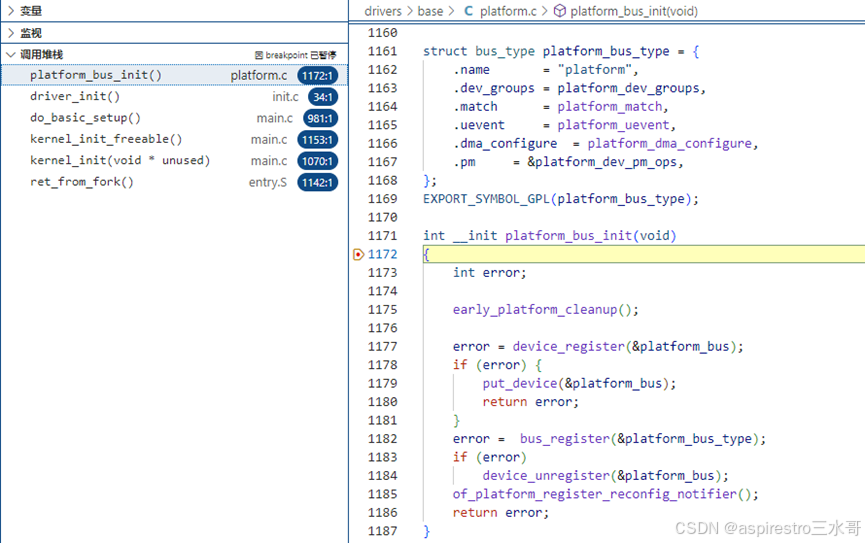Viewport: 865px width, 543px height.
Task: Expand the 变量 section
Action: click(x=174, y=10)
